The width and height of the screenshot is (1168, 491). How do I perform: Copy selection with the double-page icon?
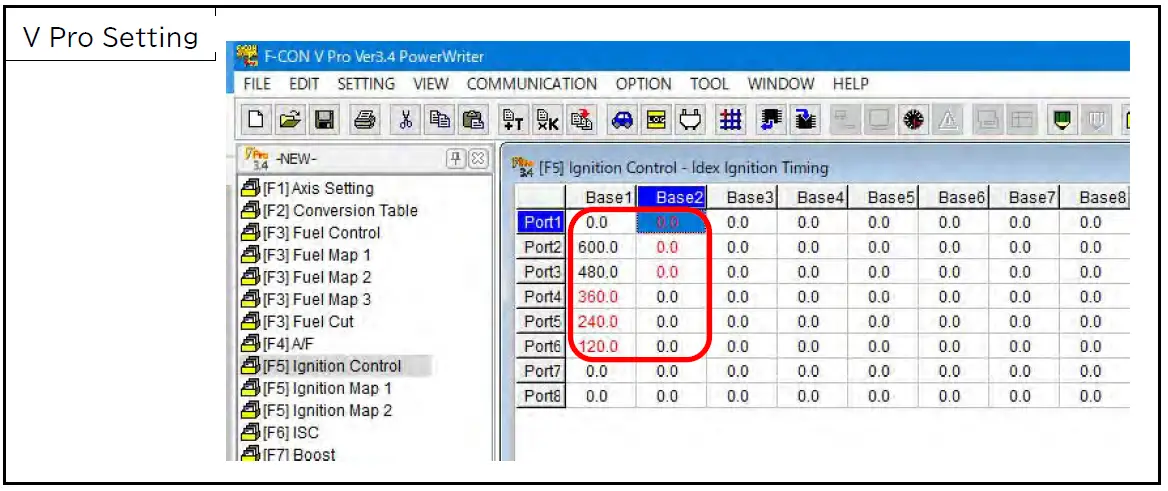[x=440, y=119]
